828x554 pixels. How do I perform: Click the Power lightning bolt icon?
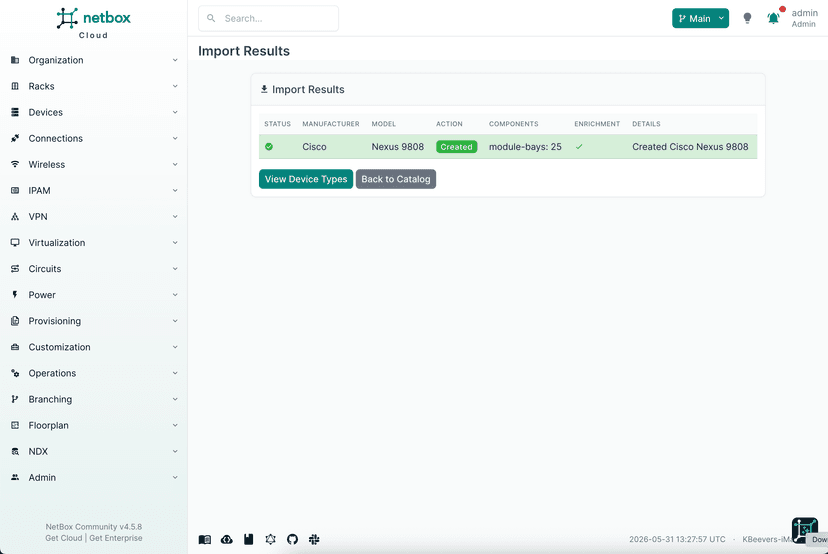pyautogui.click(x=15, y=295)
